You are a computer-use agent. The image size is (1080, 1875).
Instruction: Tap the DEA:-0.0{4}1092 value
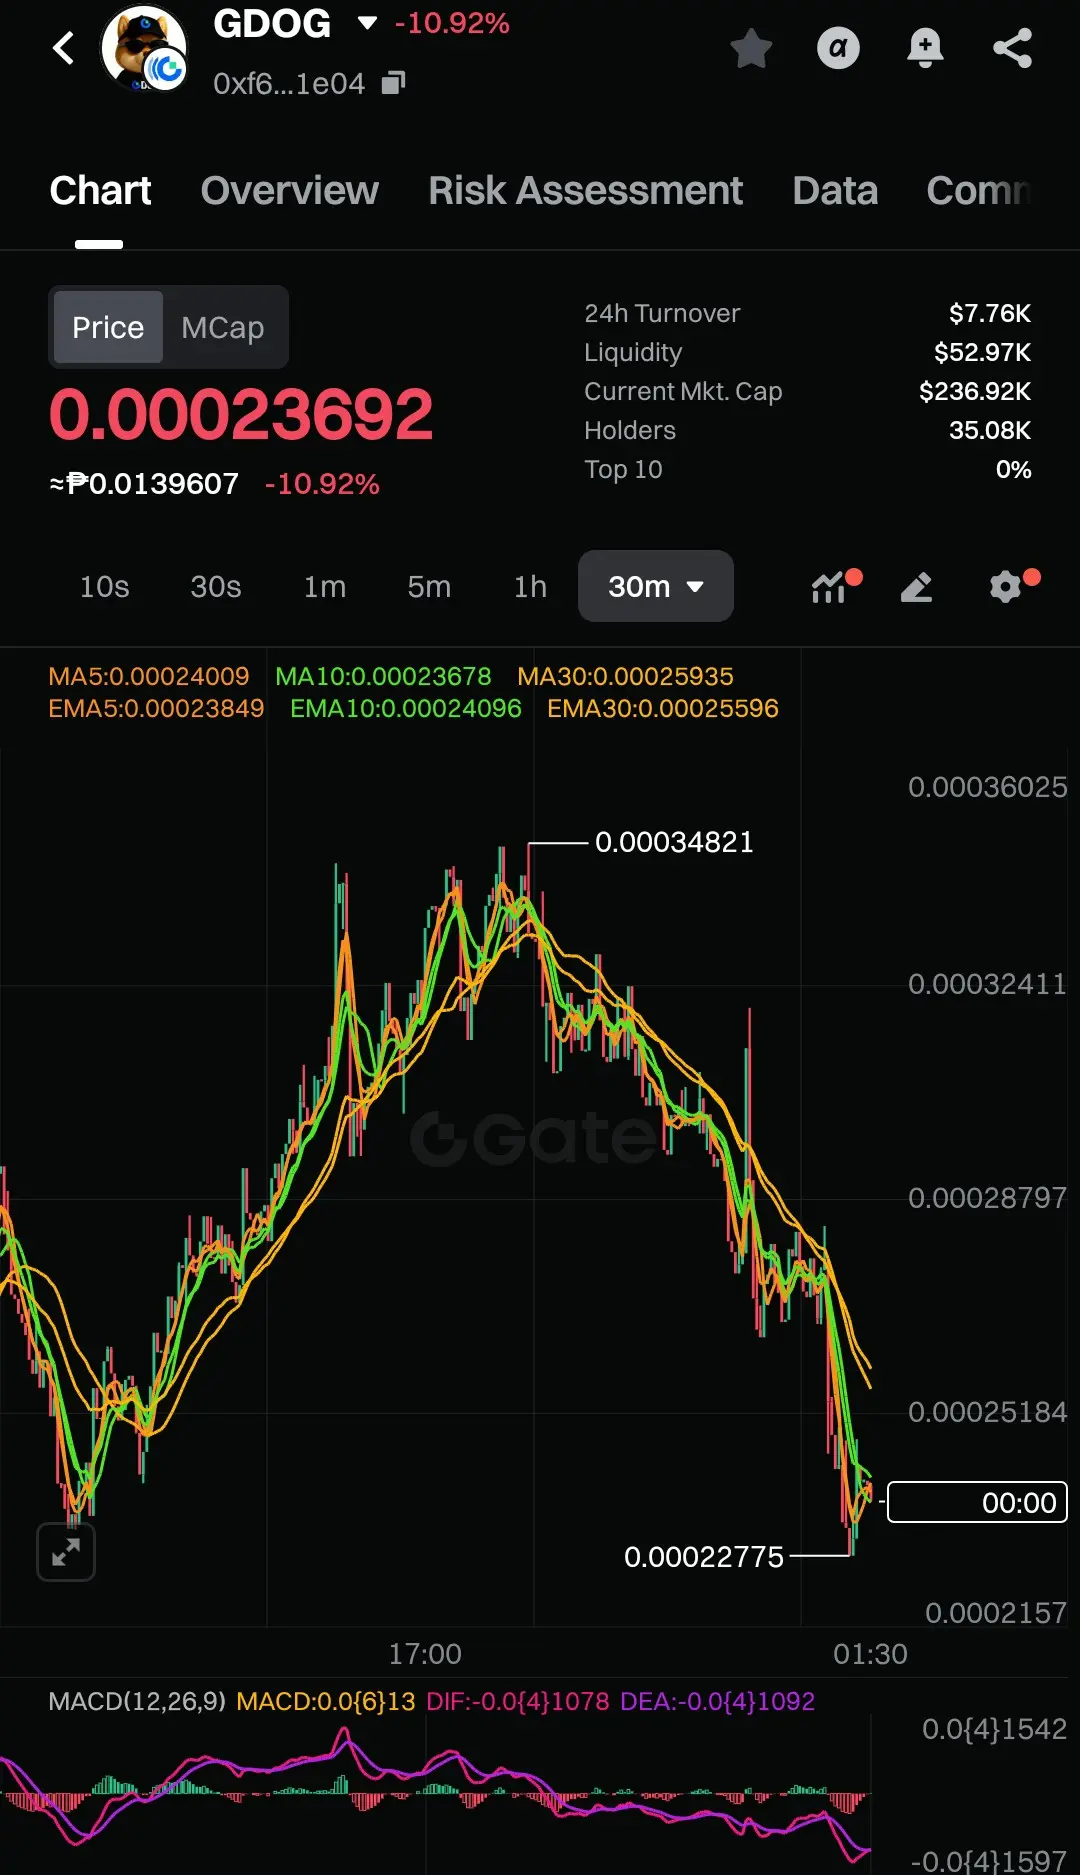[x=717, y=1701]
